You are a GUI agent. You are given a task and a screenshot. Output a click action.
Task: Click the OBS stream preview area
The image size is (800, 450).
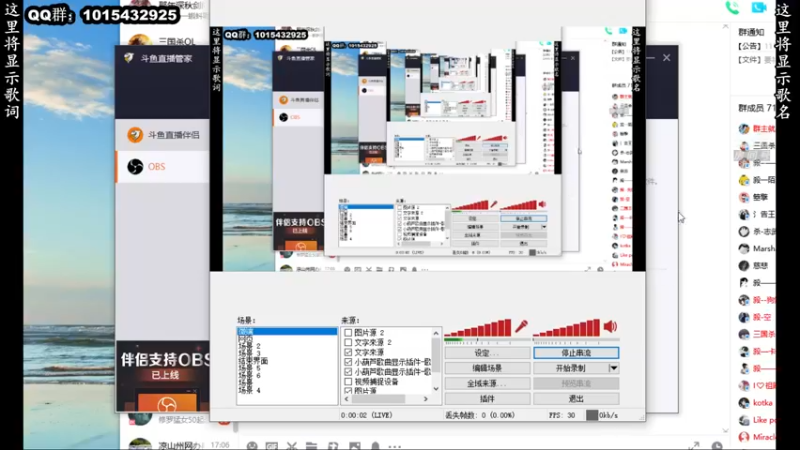tap(428, 149)
